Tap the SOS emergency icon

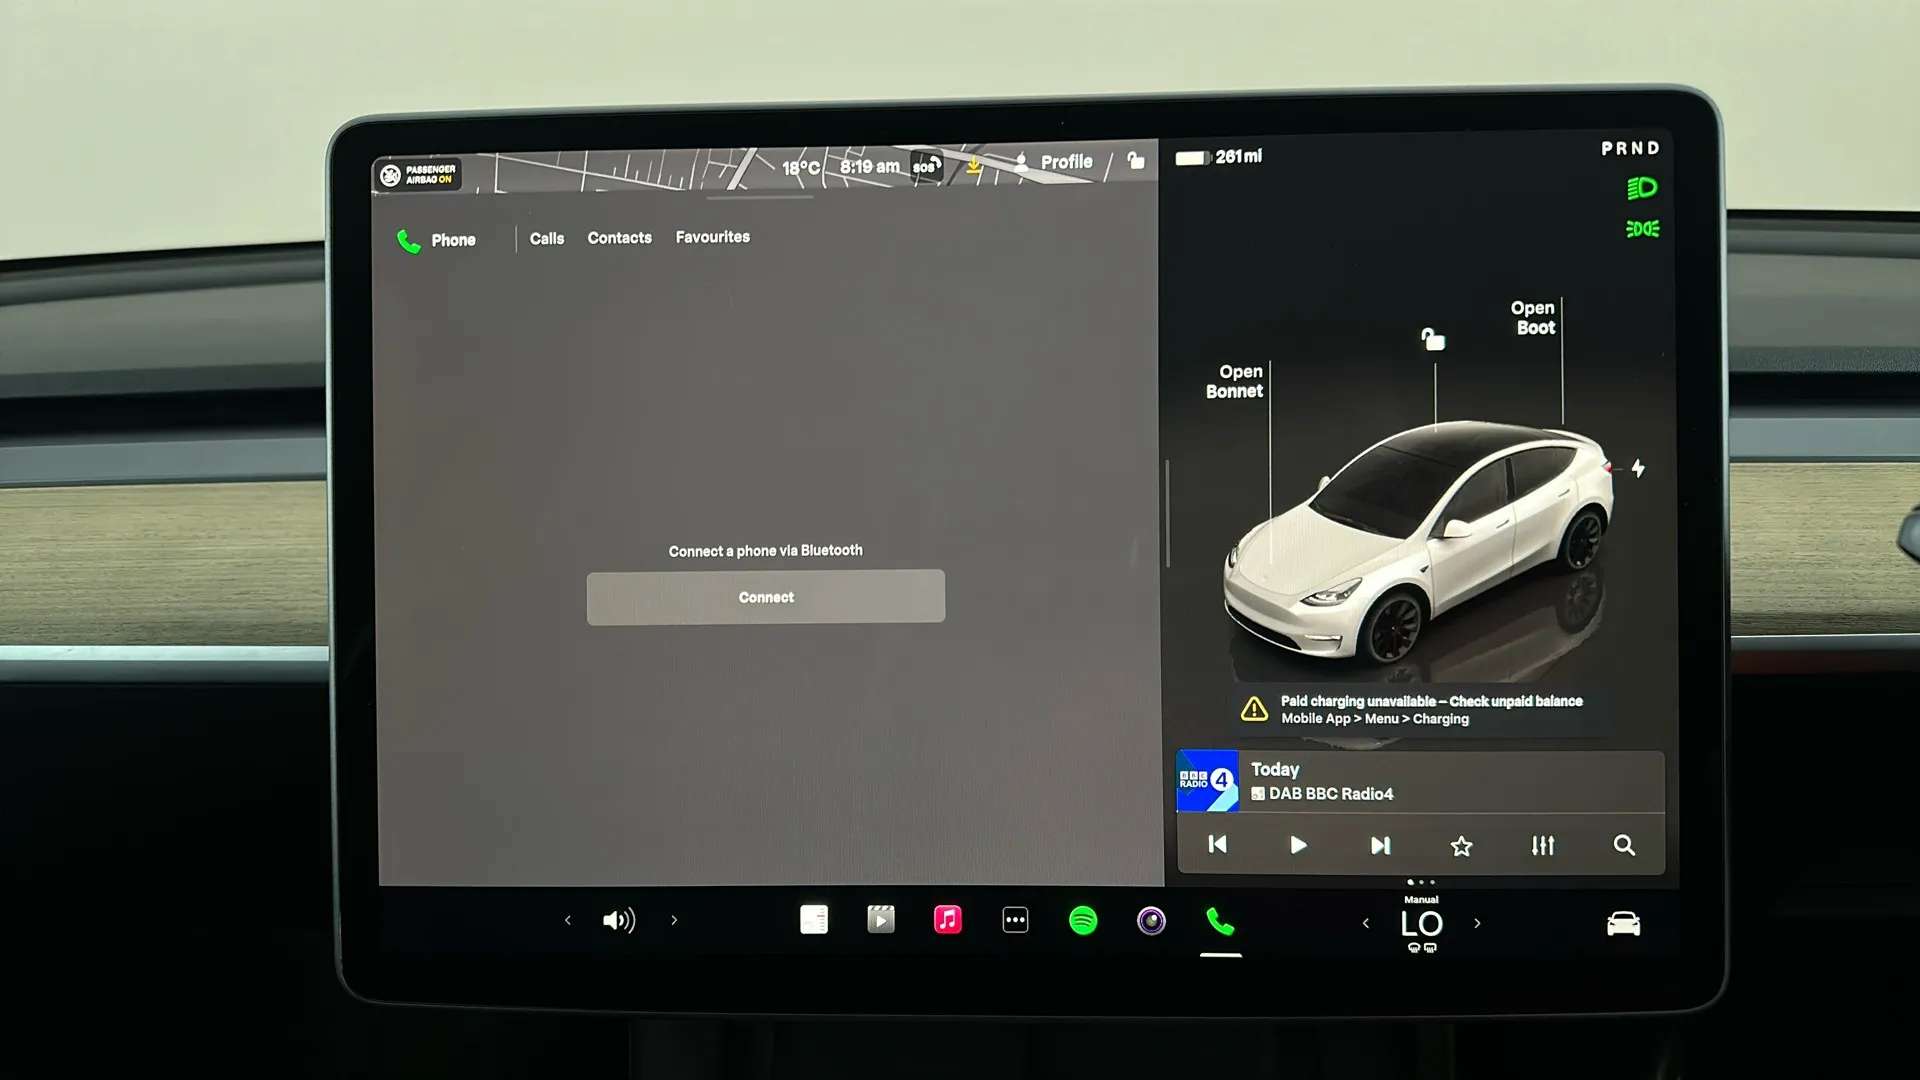point(927,166)
